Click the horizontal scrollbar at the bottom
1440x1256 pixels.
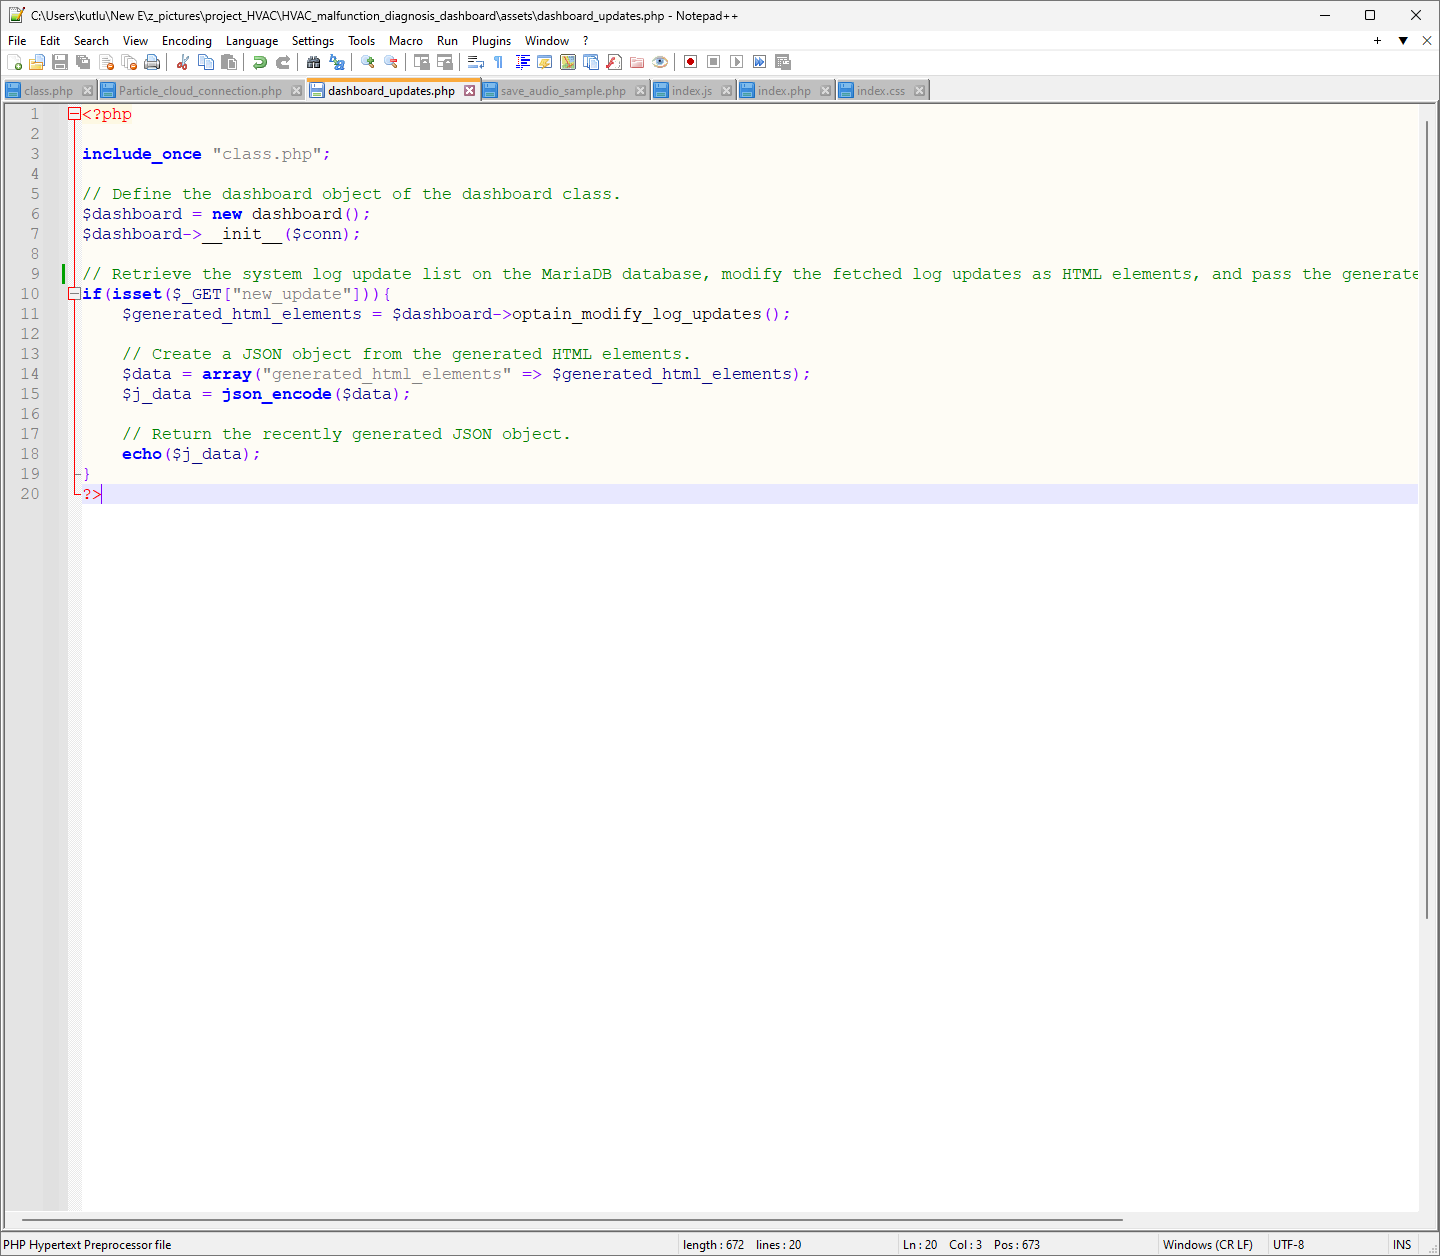(x=570, y=1220)
